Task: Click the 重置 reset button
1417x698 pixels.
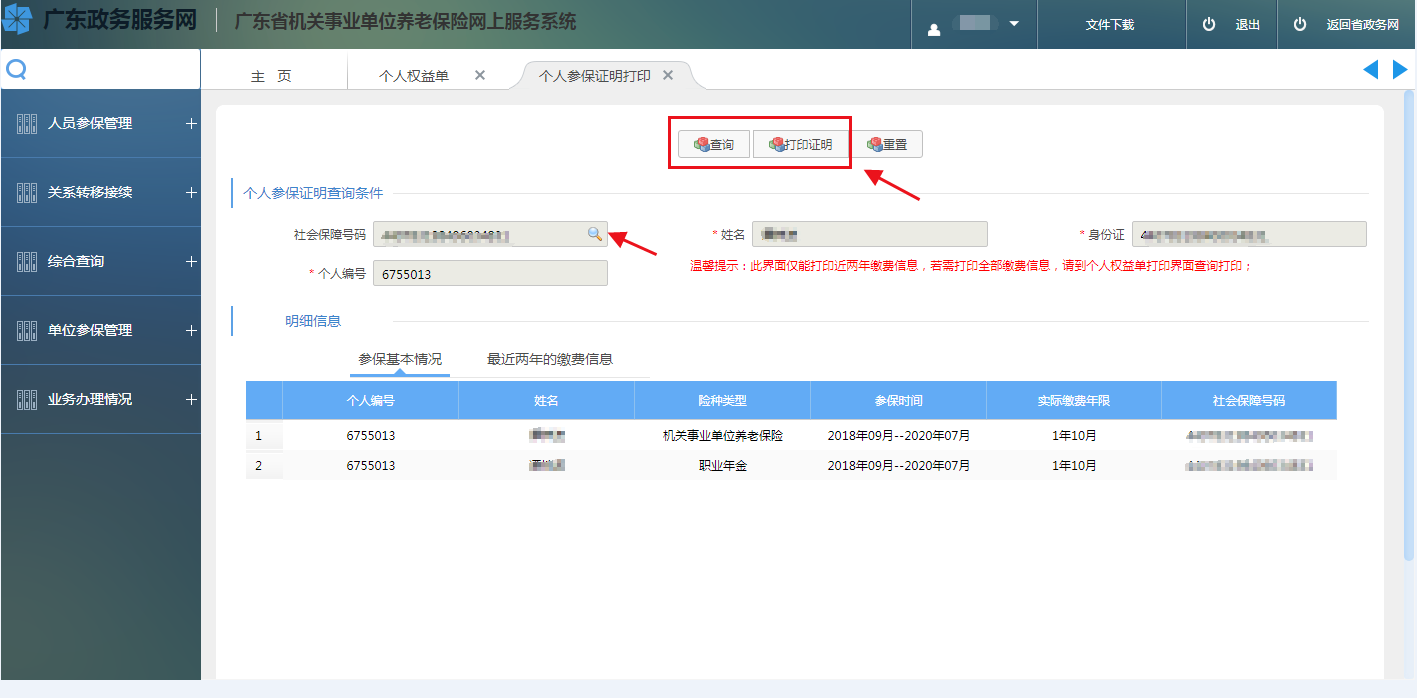Action: [887, 145]
